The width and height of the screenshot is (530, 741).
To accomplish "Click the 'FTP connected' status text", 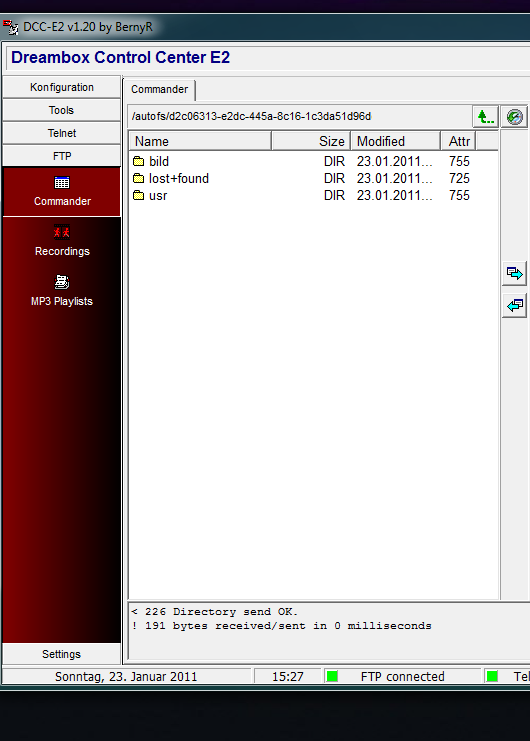I will click(402, 676).
